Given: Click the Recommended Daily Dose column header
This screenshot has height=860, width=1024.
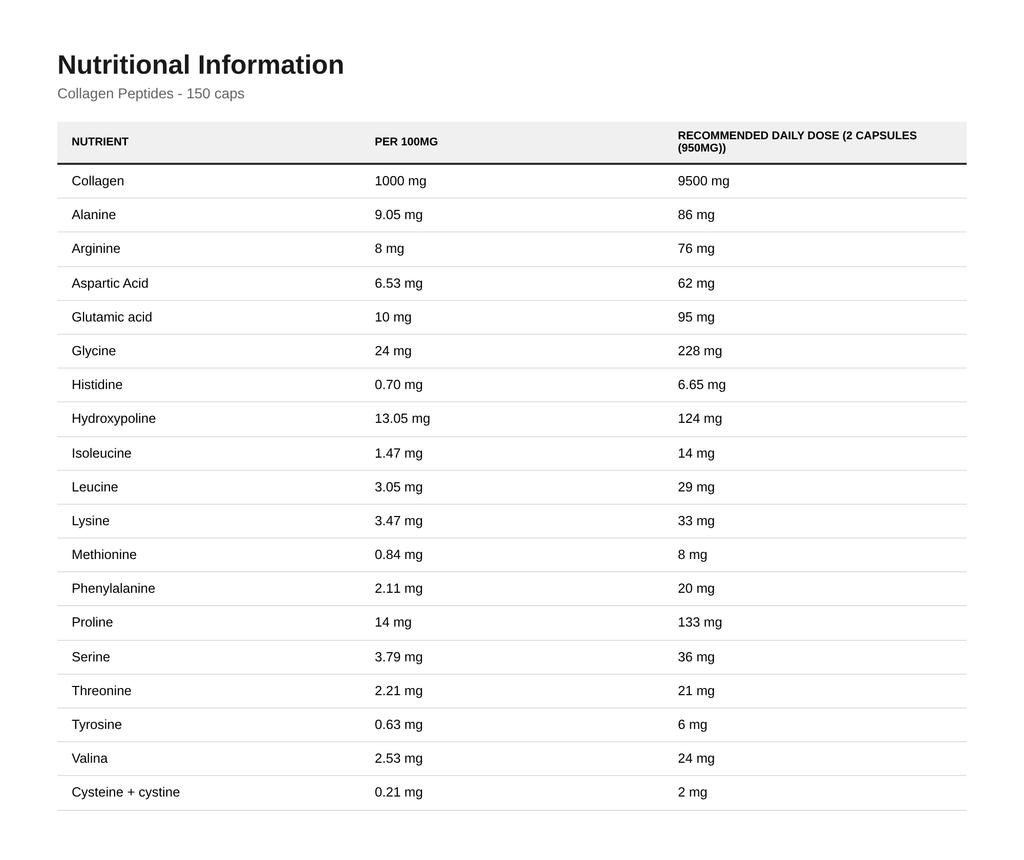Looking at the screenshot, I should click(x=797, y=142).
